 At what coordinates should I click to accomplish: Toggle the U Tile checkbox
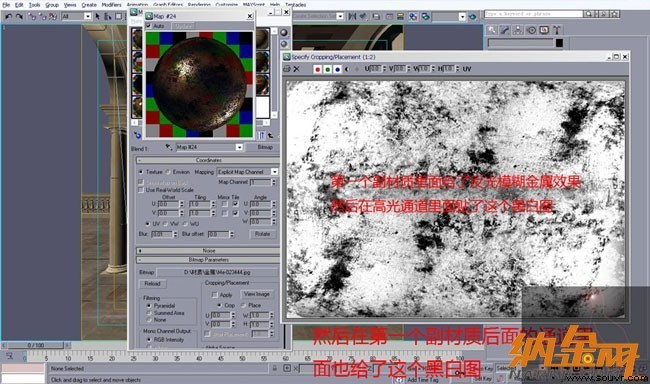[x=235, y=204]
